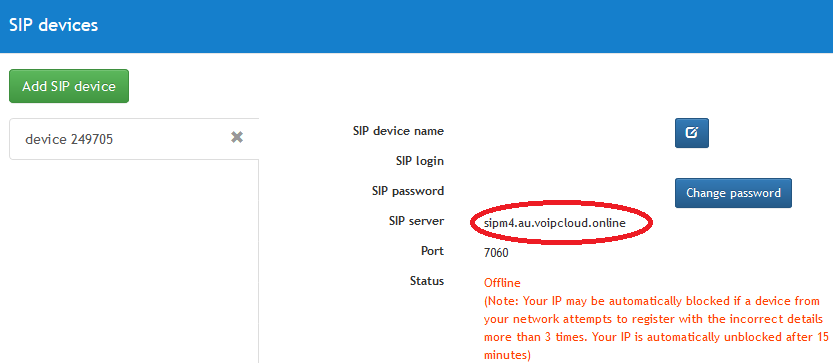Click the SIP devices header title
Image resolution: width=833 pixels, height=363 pixels.
click(54, 25)
